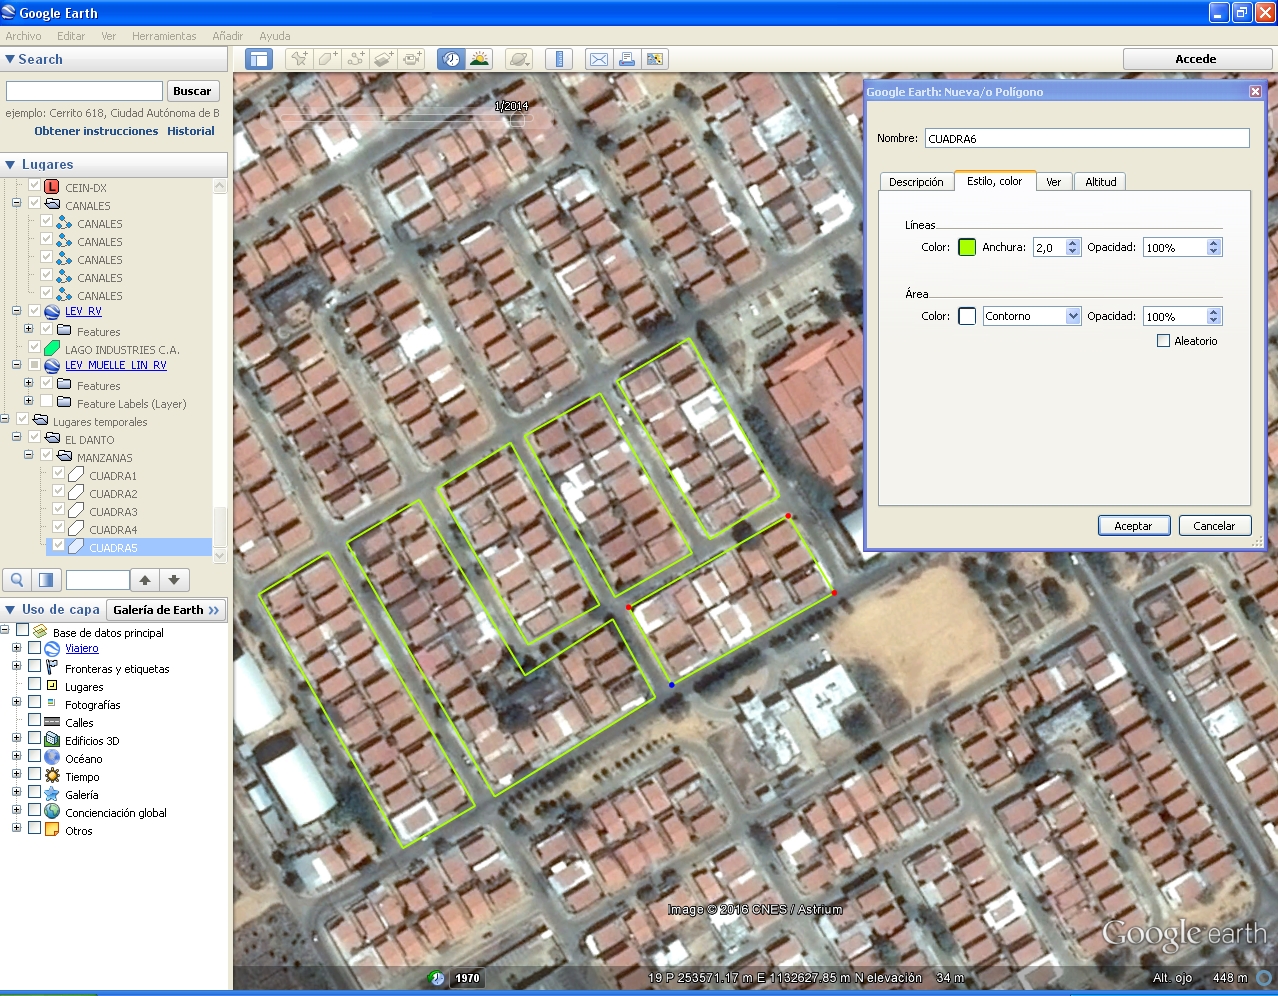Viewport: 1278px width, 996px height.
Task: Toggle historical imagery clock tool
Action: point(450,59)
